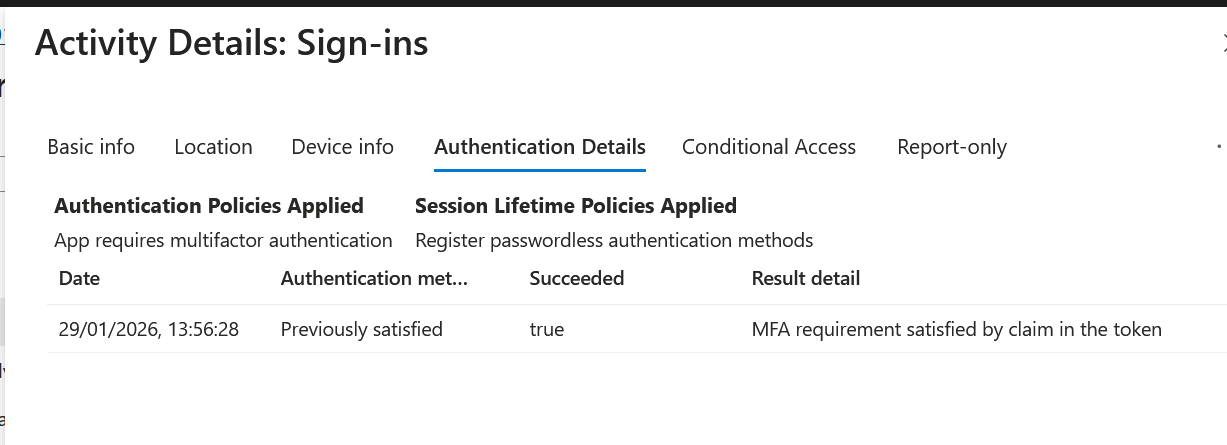
Task: Click the Activity Details: Sign-ins title
Action: tap(232, 43)
